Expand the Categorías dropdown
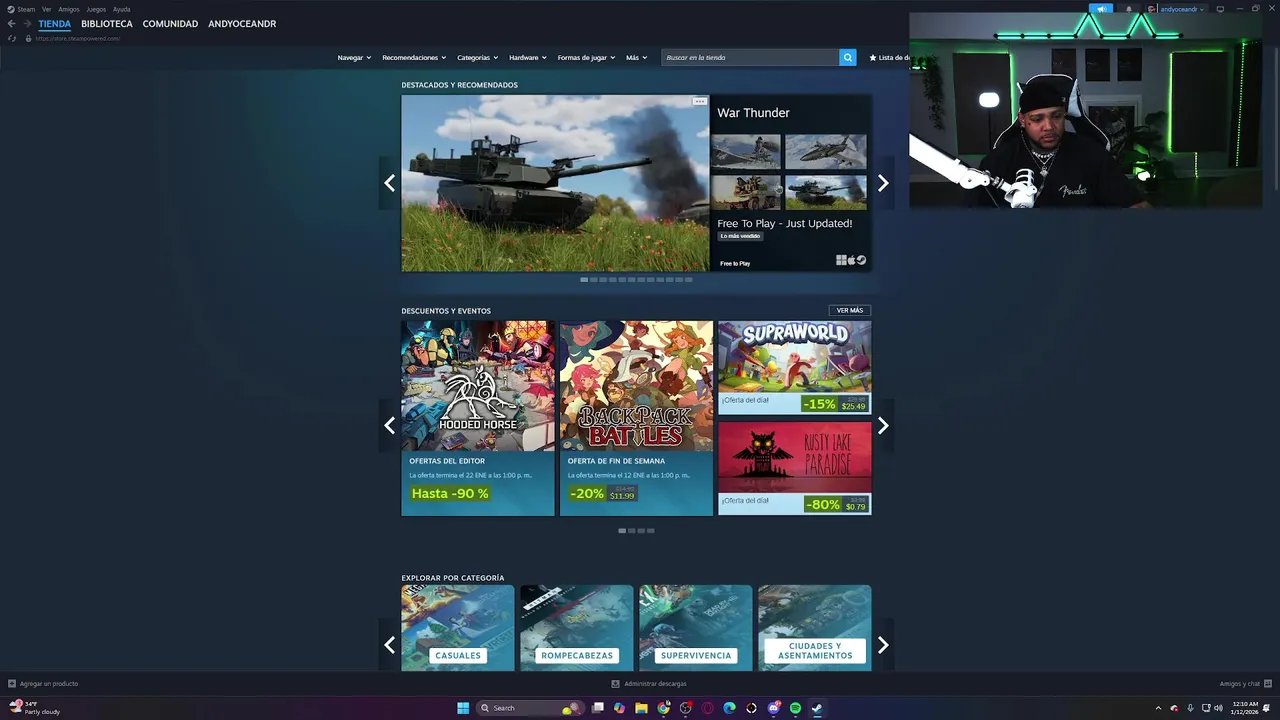The height and width of the screenshot is (720, 1280). [478, 57]
